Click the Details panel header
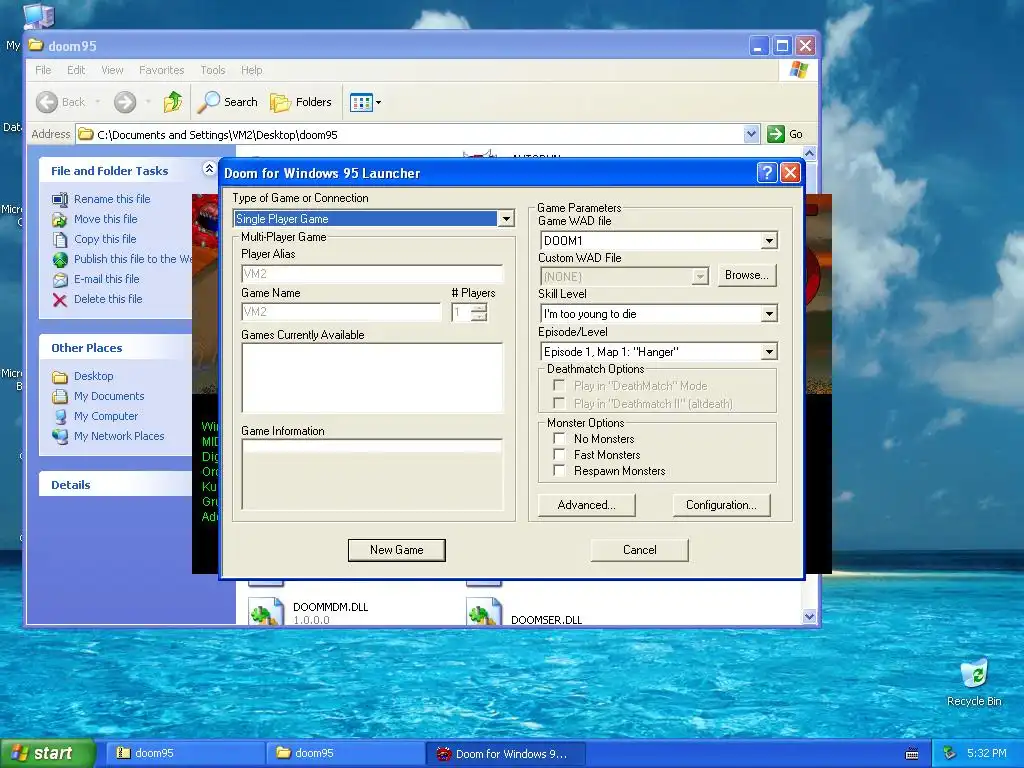This screenshot has height=768, width=1024. click(x=115, y=485)
